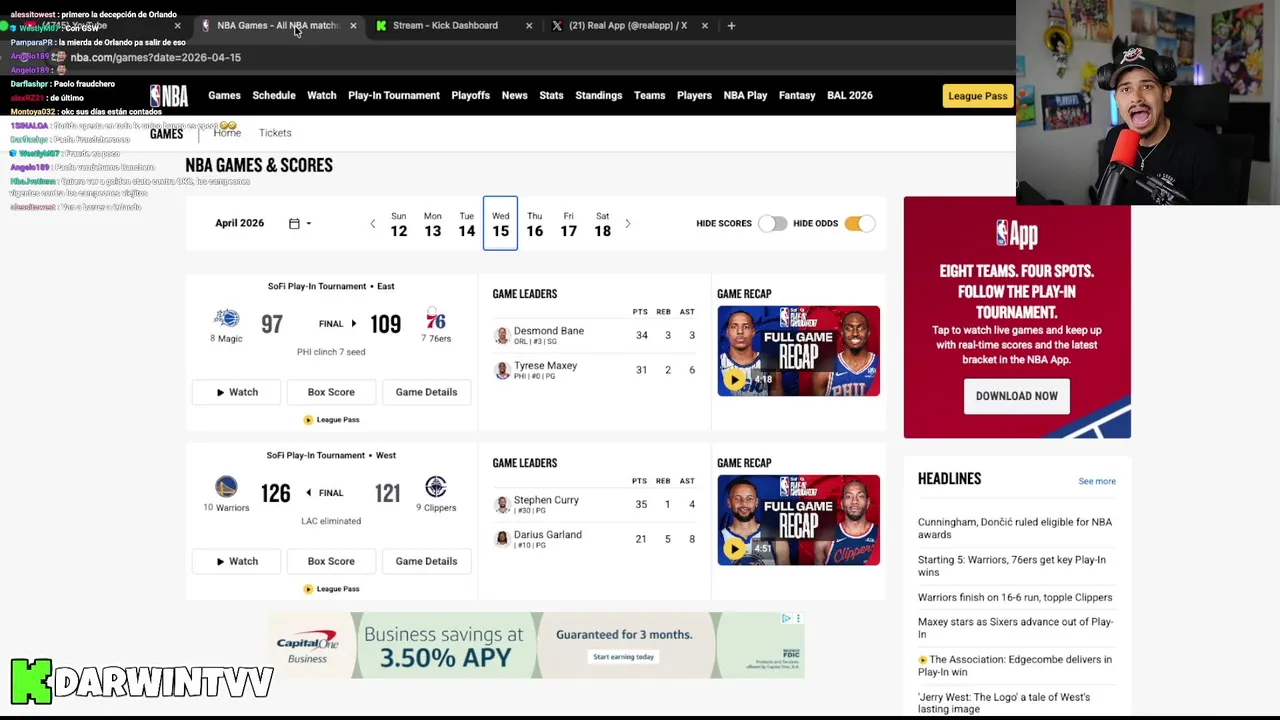
Task: Open the Standings menu item
Action: pos(599,96)
